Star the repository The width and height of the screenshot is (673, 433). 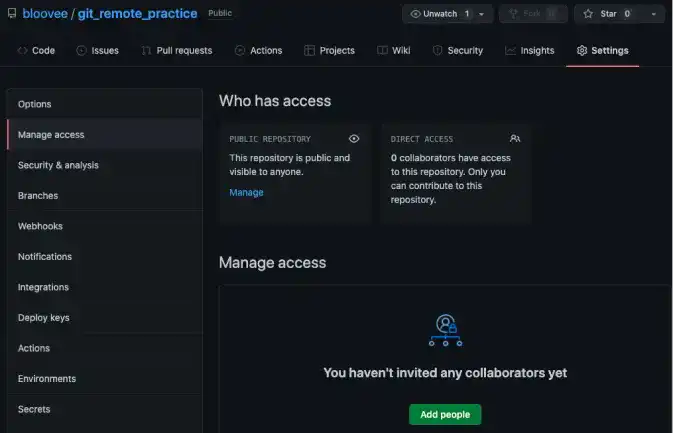pyautogui.click(x=609, y=14)
